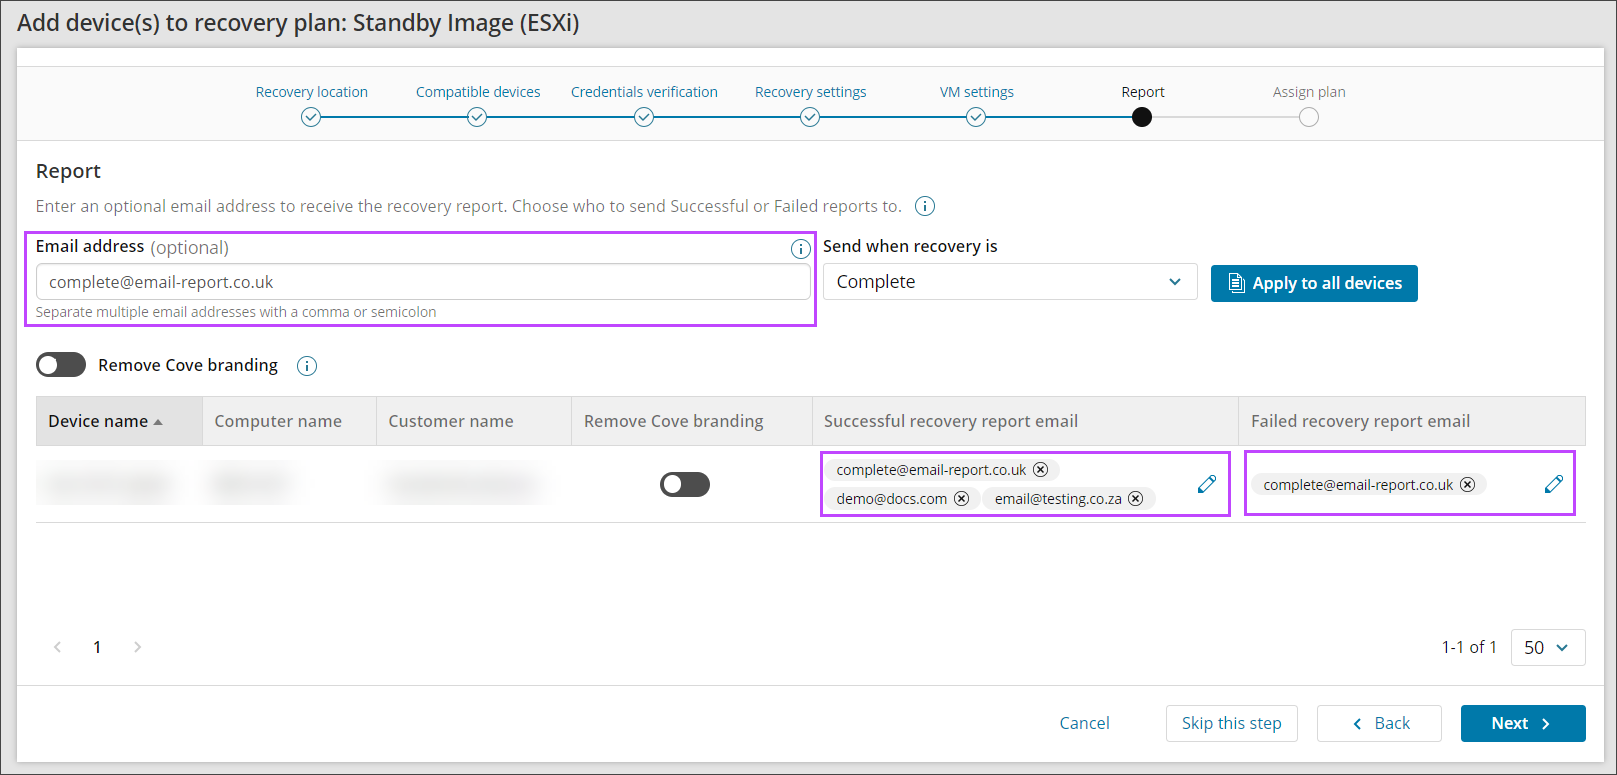This screenshot has height=775, width=1617.
Task: Click into the Email address input field
Action: pyautogui.click(x=422, y=282)
